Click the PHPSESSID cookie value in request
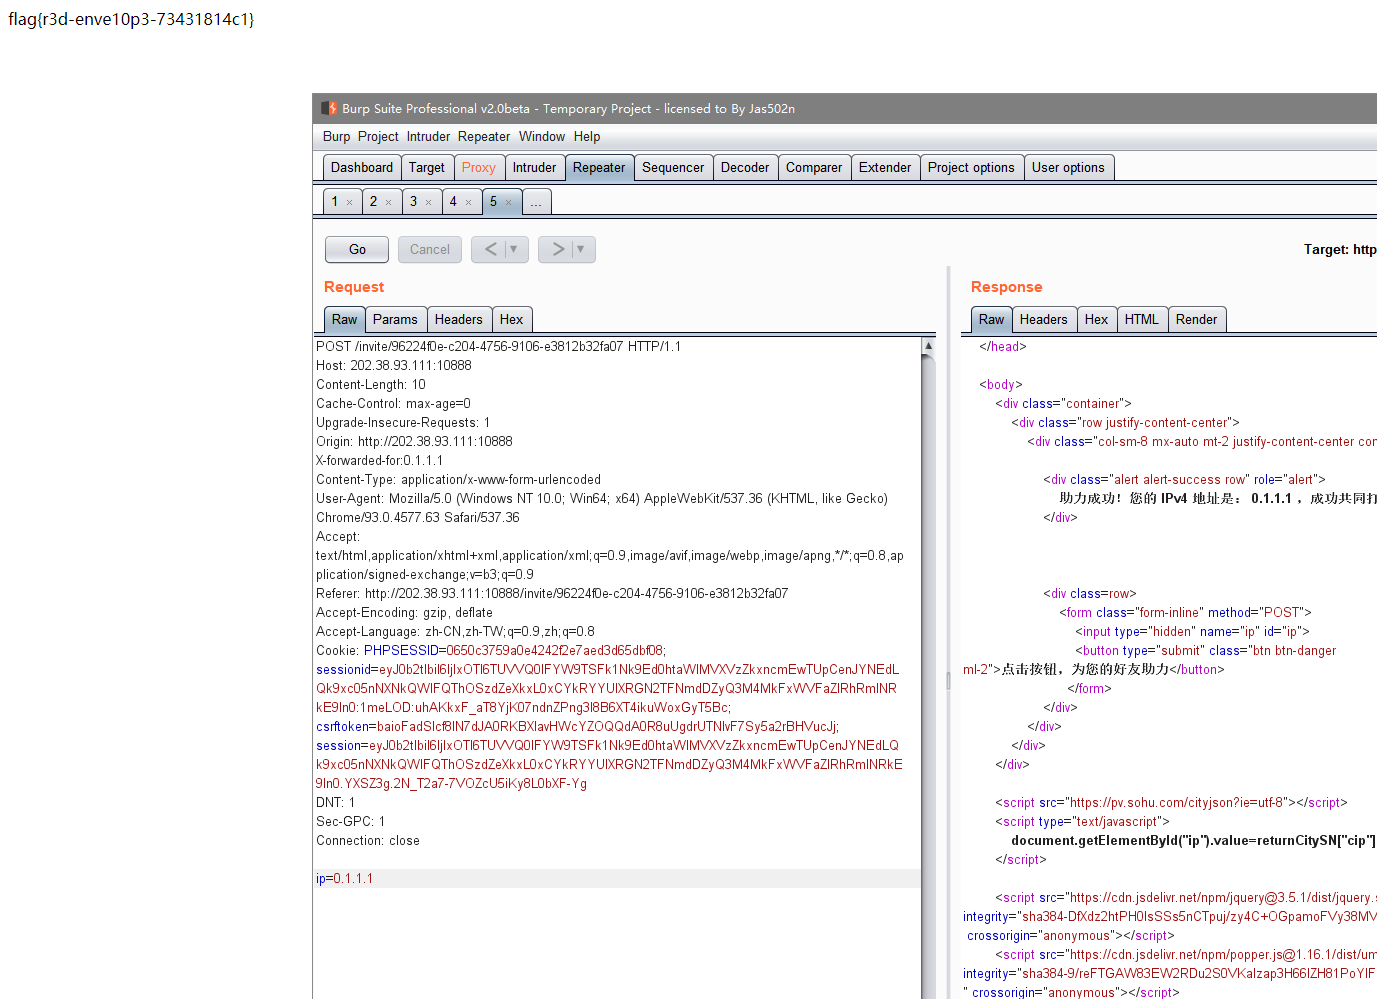This screenshot has width=1377, height=999. 556,650
